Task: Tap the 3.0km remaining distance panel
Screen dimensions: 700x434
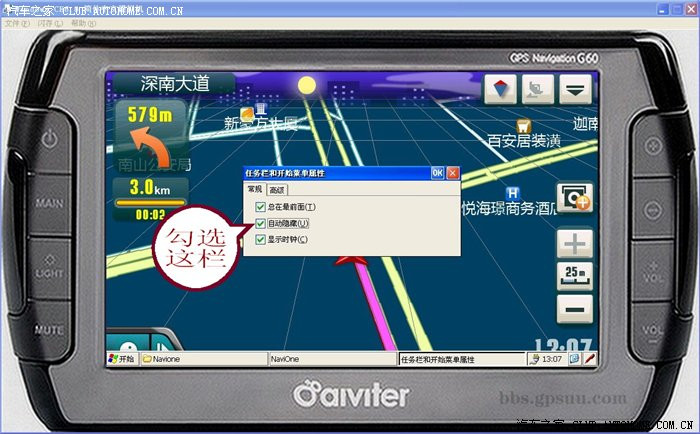Action: coord(150,187)
